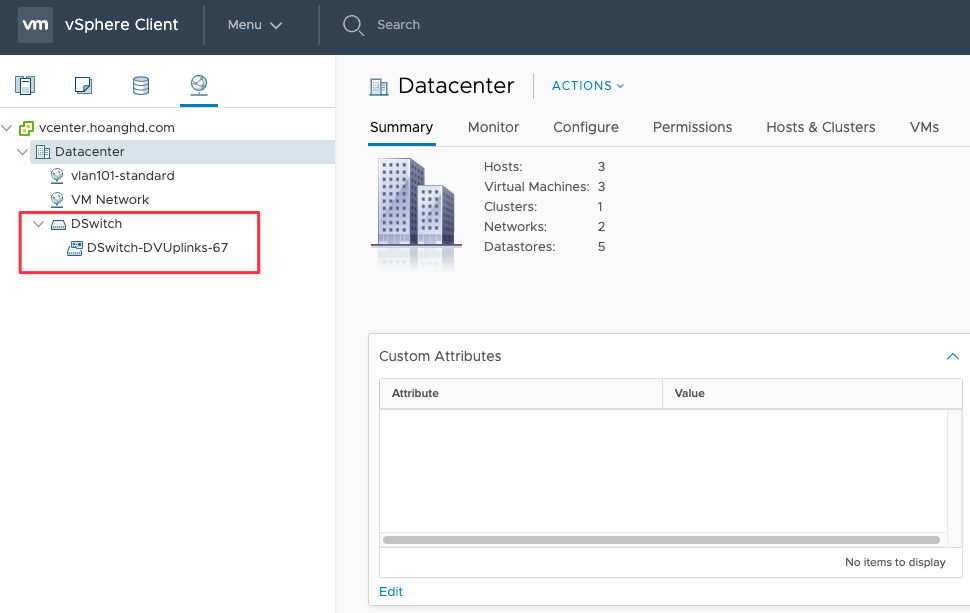
Task: Click the 'Hosts:' summary label
Action: 503,167
